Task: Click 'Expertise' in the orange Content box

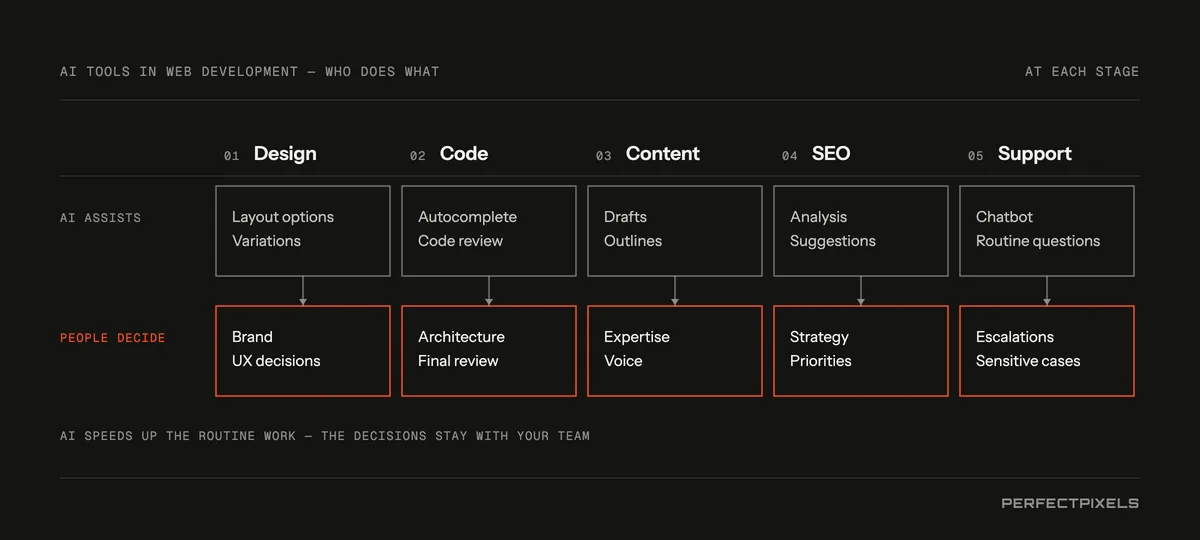Action: pos(637,337)
